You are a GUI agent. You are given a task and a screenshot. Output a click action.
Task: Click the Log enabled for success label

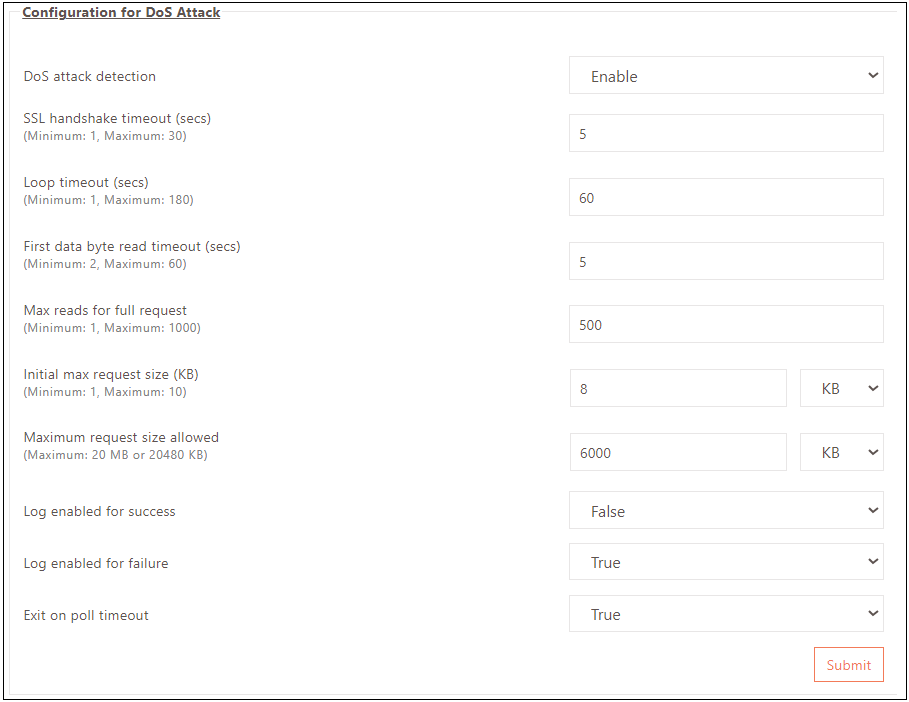click(99, 511)
